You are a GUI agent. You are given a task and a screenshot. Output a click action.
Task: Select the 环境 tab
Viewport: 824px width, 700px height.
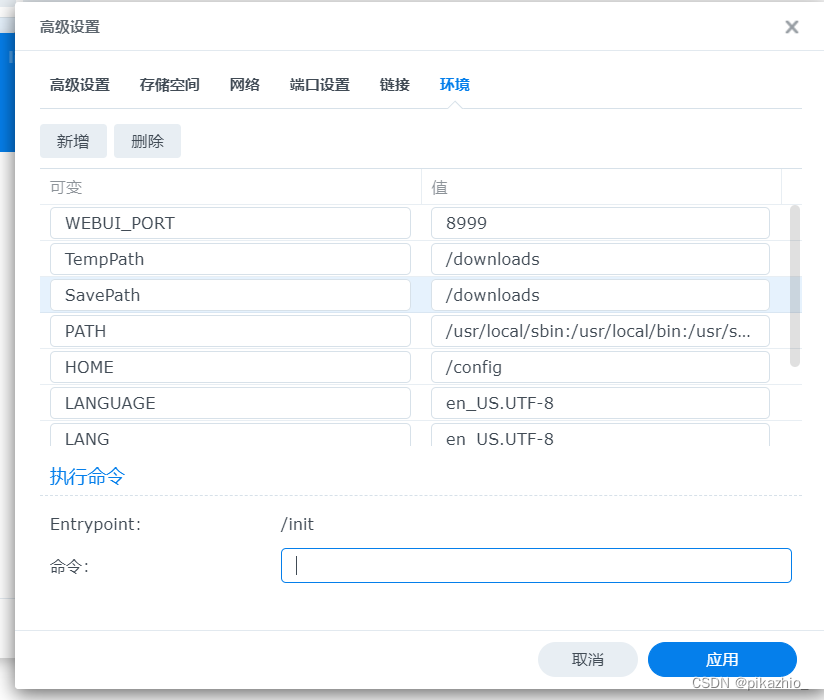(x=455, y=85)
